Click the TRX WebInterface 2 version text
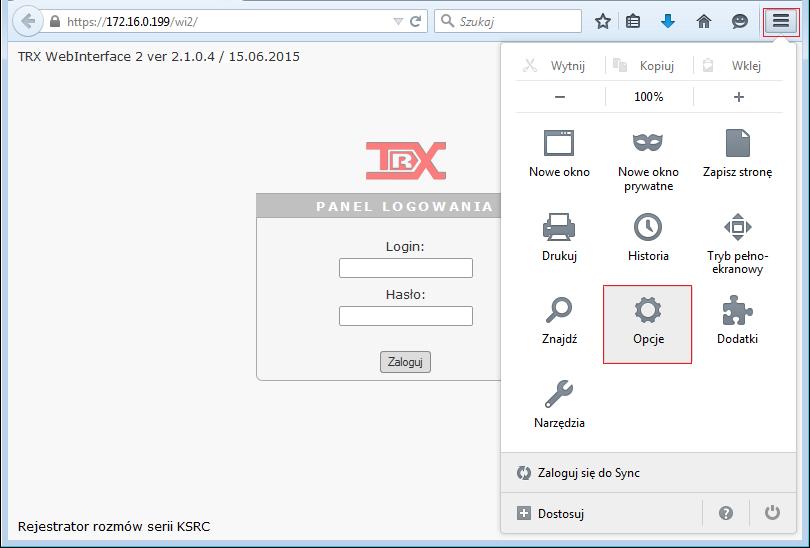Image resolution: width=810 pixels, height=548 pixels. 159,56
